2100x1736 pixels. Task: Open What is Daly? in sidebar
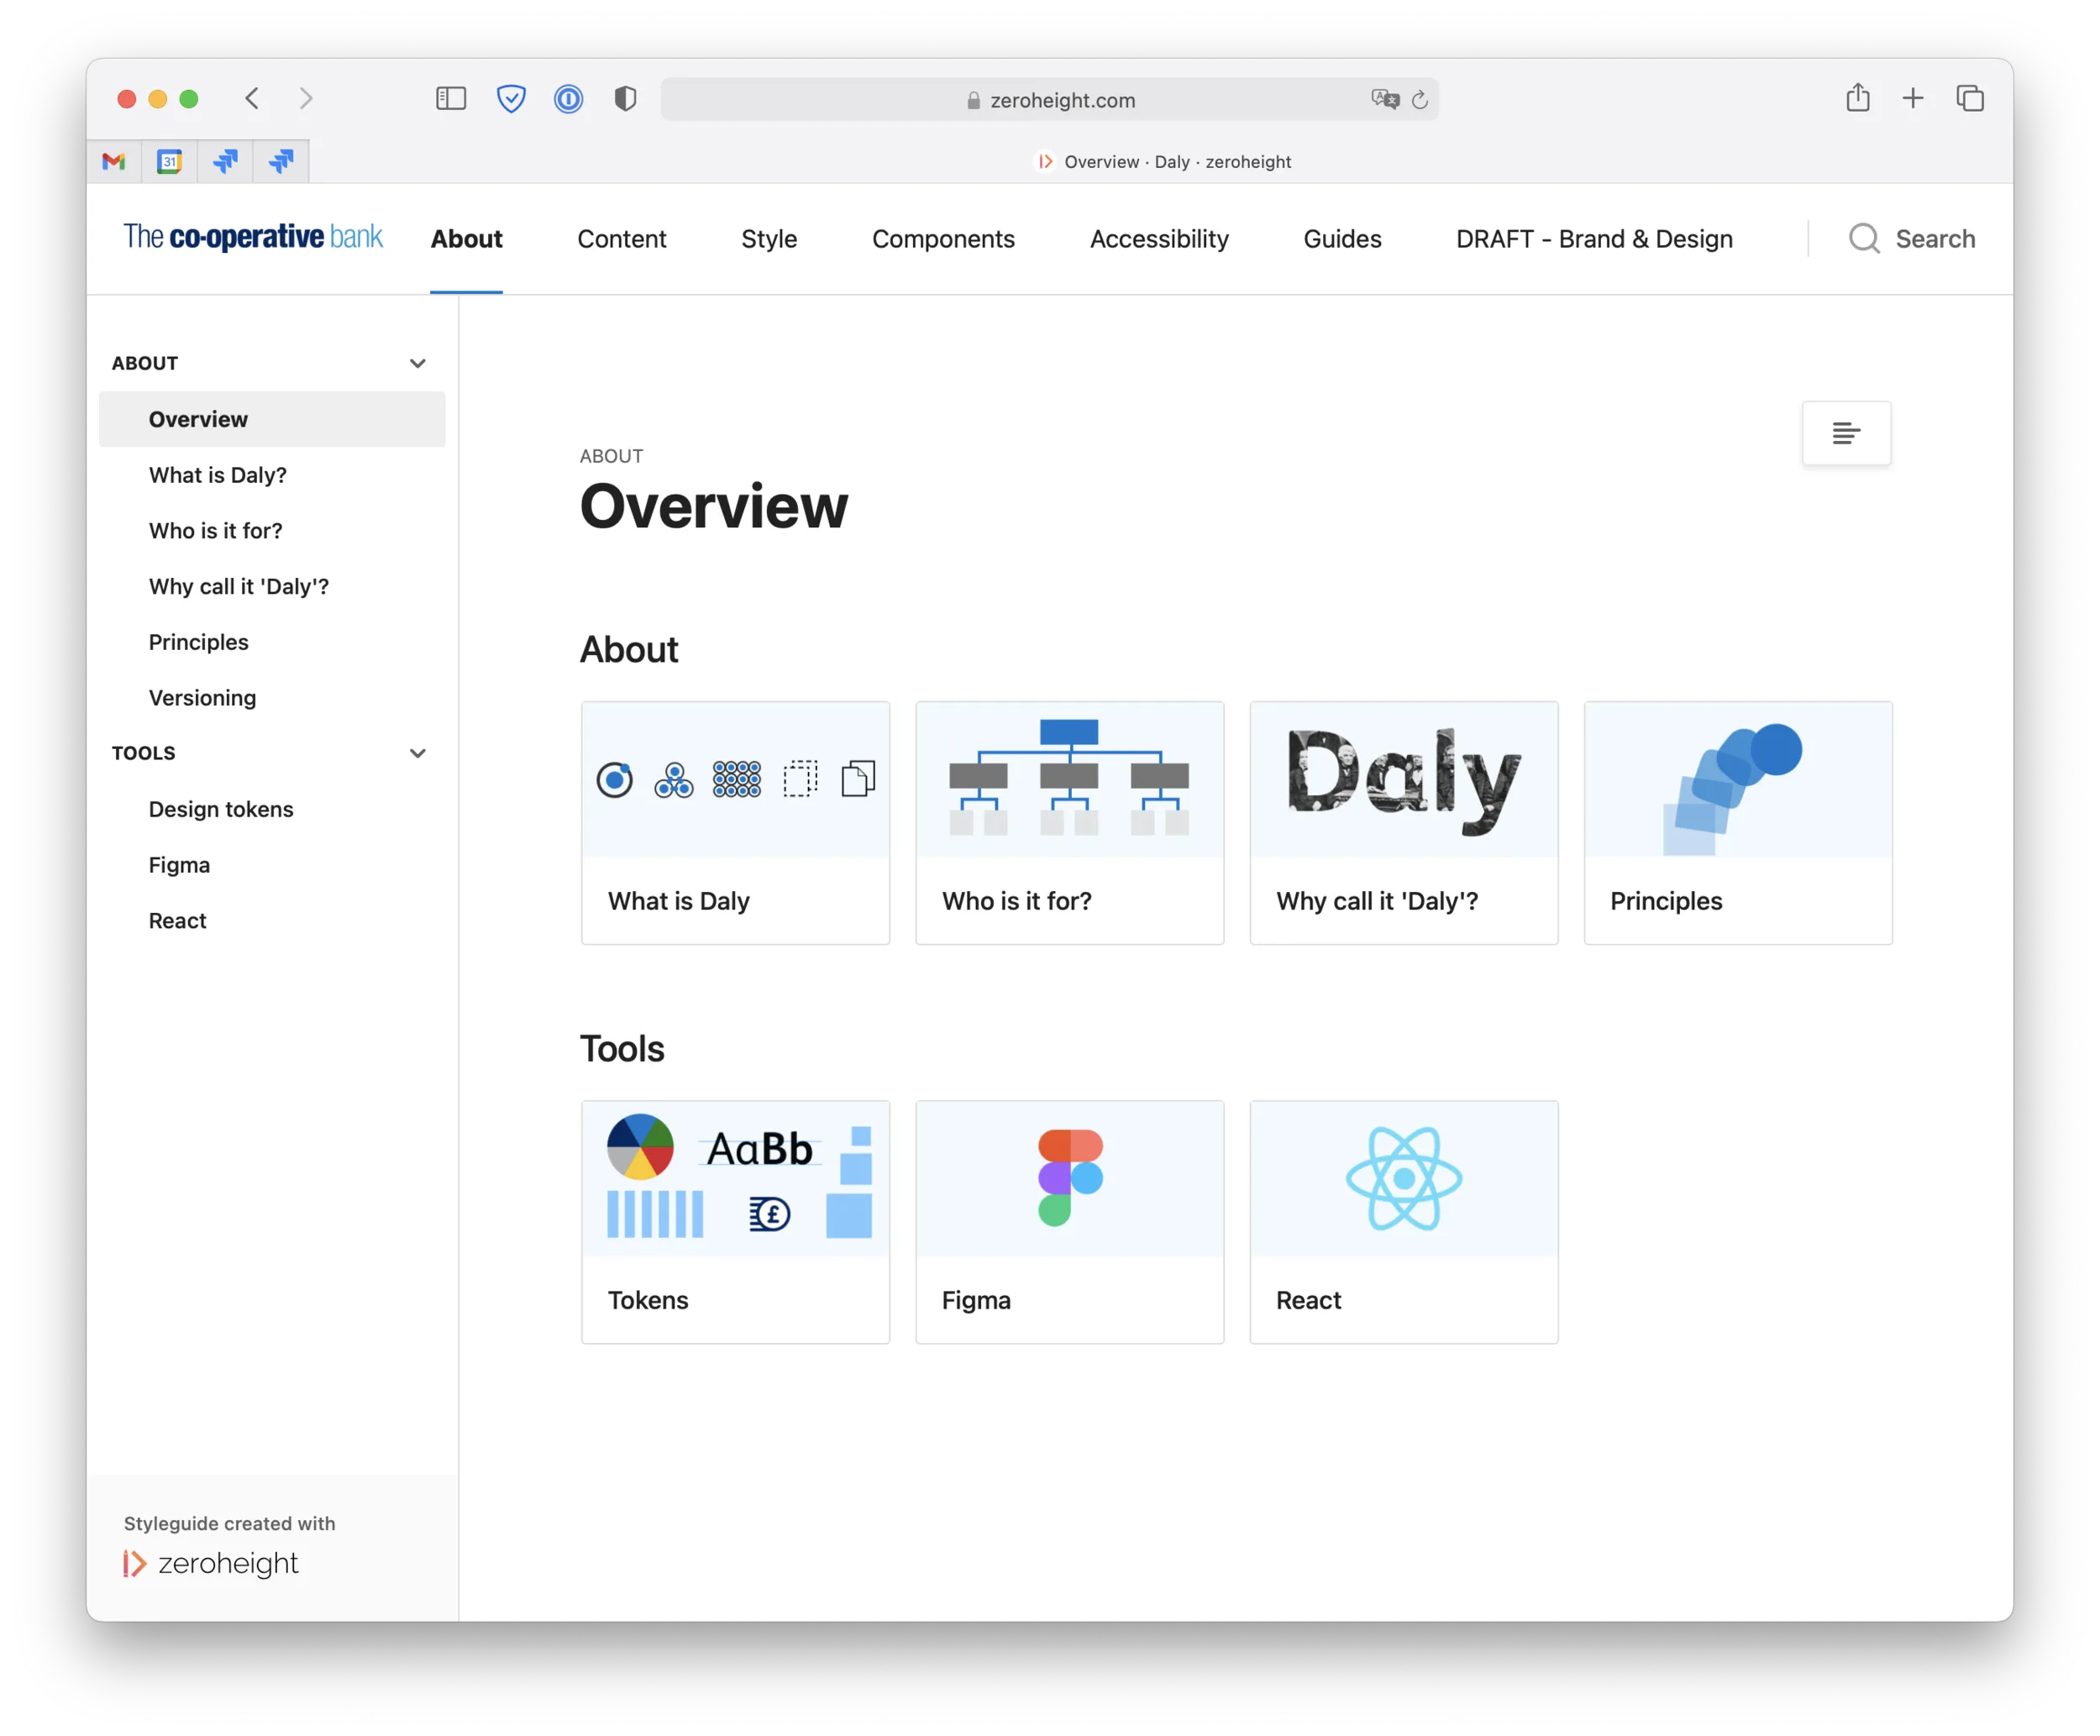tap(218, 475)
